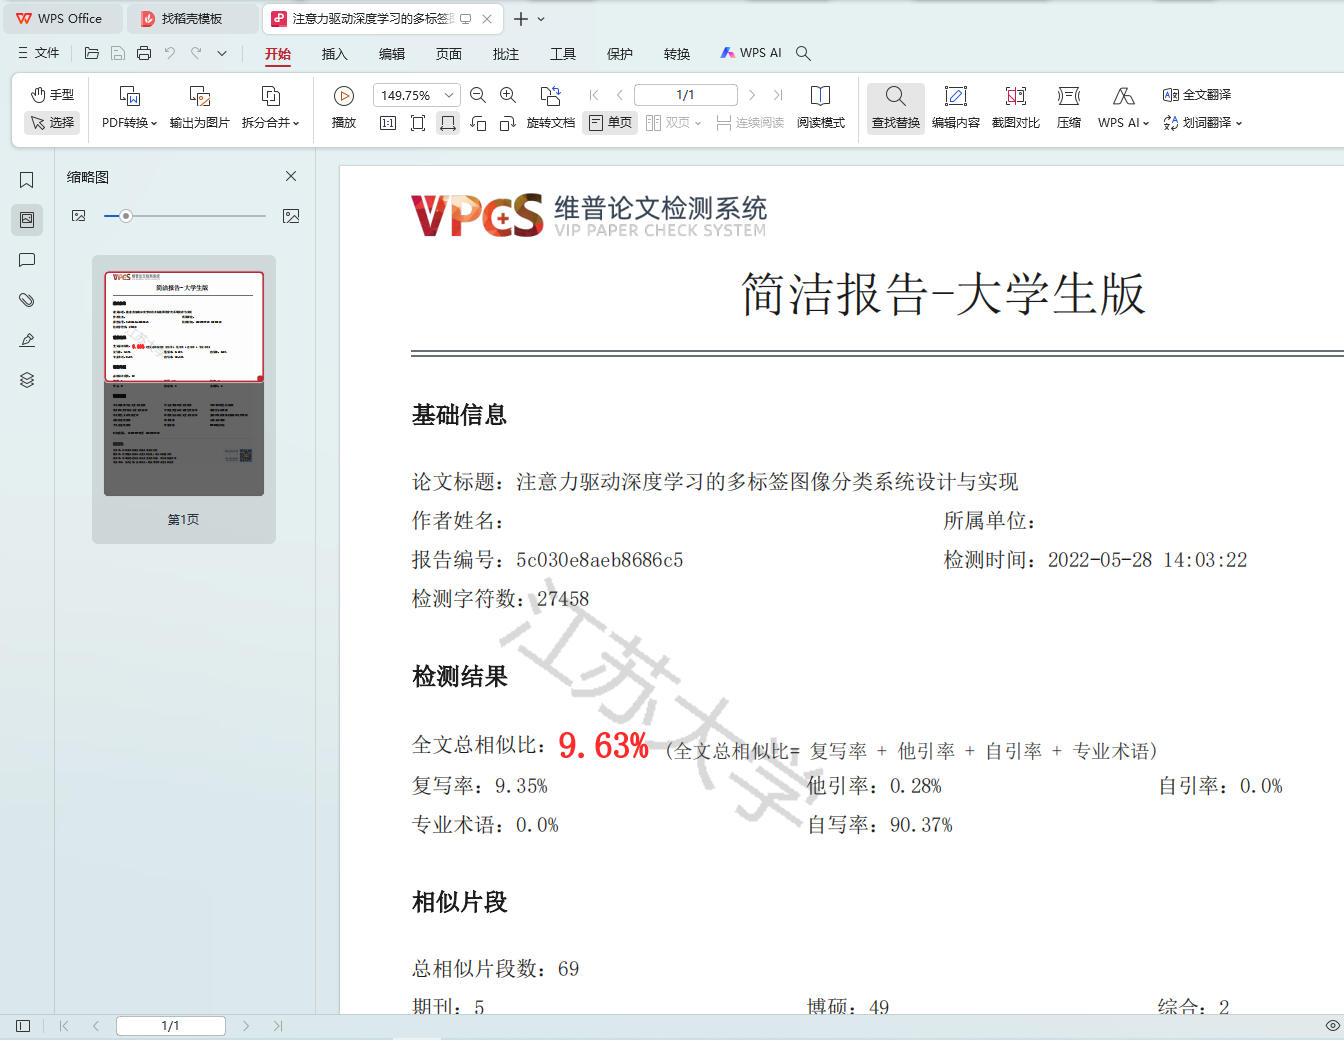Close the 缩略图 thumbnail panel
Screen dimensions: 1344x1040
coord(291,176)
